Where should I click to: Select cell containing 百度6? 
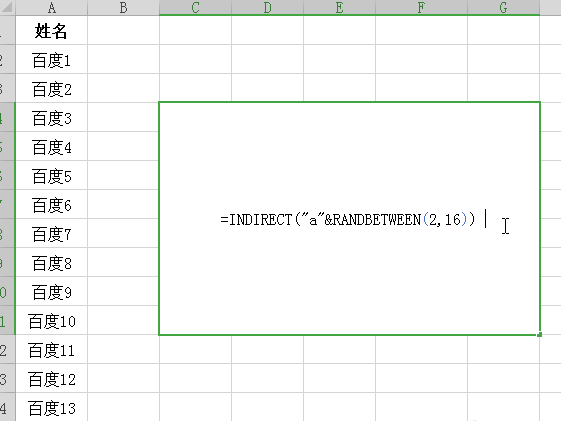point(52,204)
